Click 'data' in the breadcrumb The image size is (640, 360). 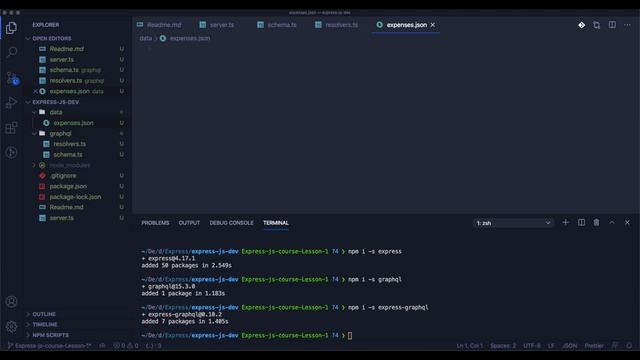(x=145, y=38)
